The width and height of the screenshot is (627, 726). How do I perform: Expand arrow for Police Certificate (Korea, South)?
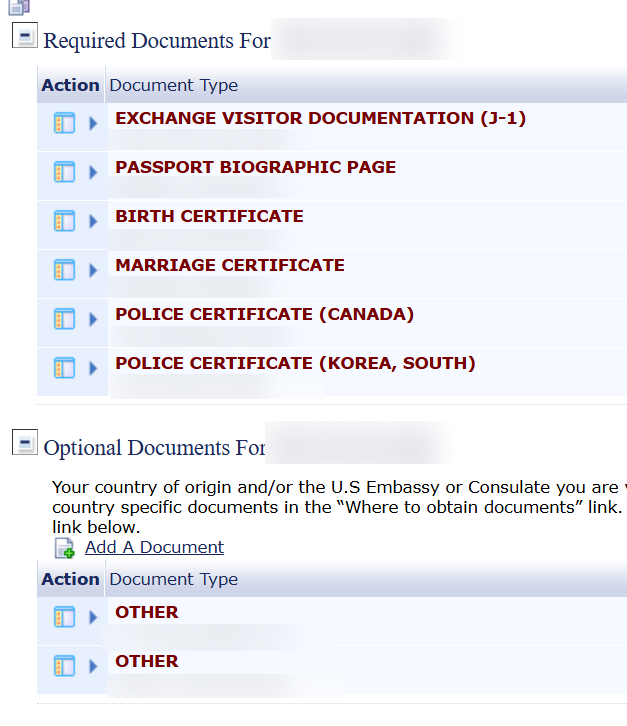(x=93, y=369)
